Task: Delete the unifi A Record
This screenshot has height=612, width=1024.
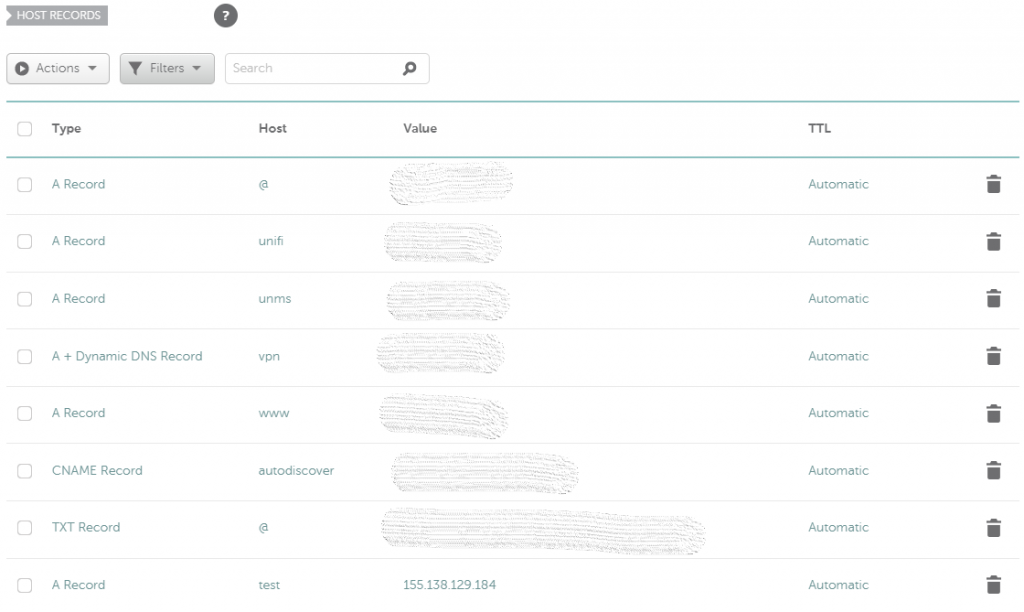Action: pyautogui.click(x=993, y=241)
